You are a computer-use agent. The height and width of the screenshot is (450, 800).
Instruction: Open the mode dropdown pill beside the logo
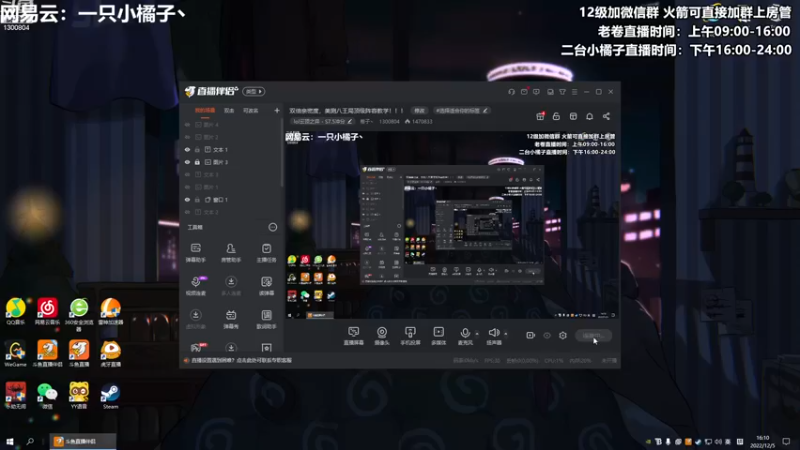[x=254, y=91]
